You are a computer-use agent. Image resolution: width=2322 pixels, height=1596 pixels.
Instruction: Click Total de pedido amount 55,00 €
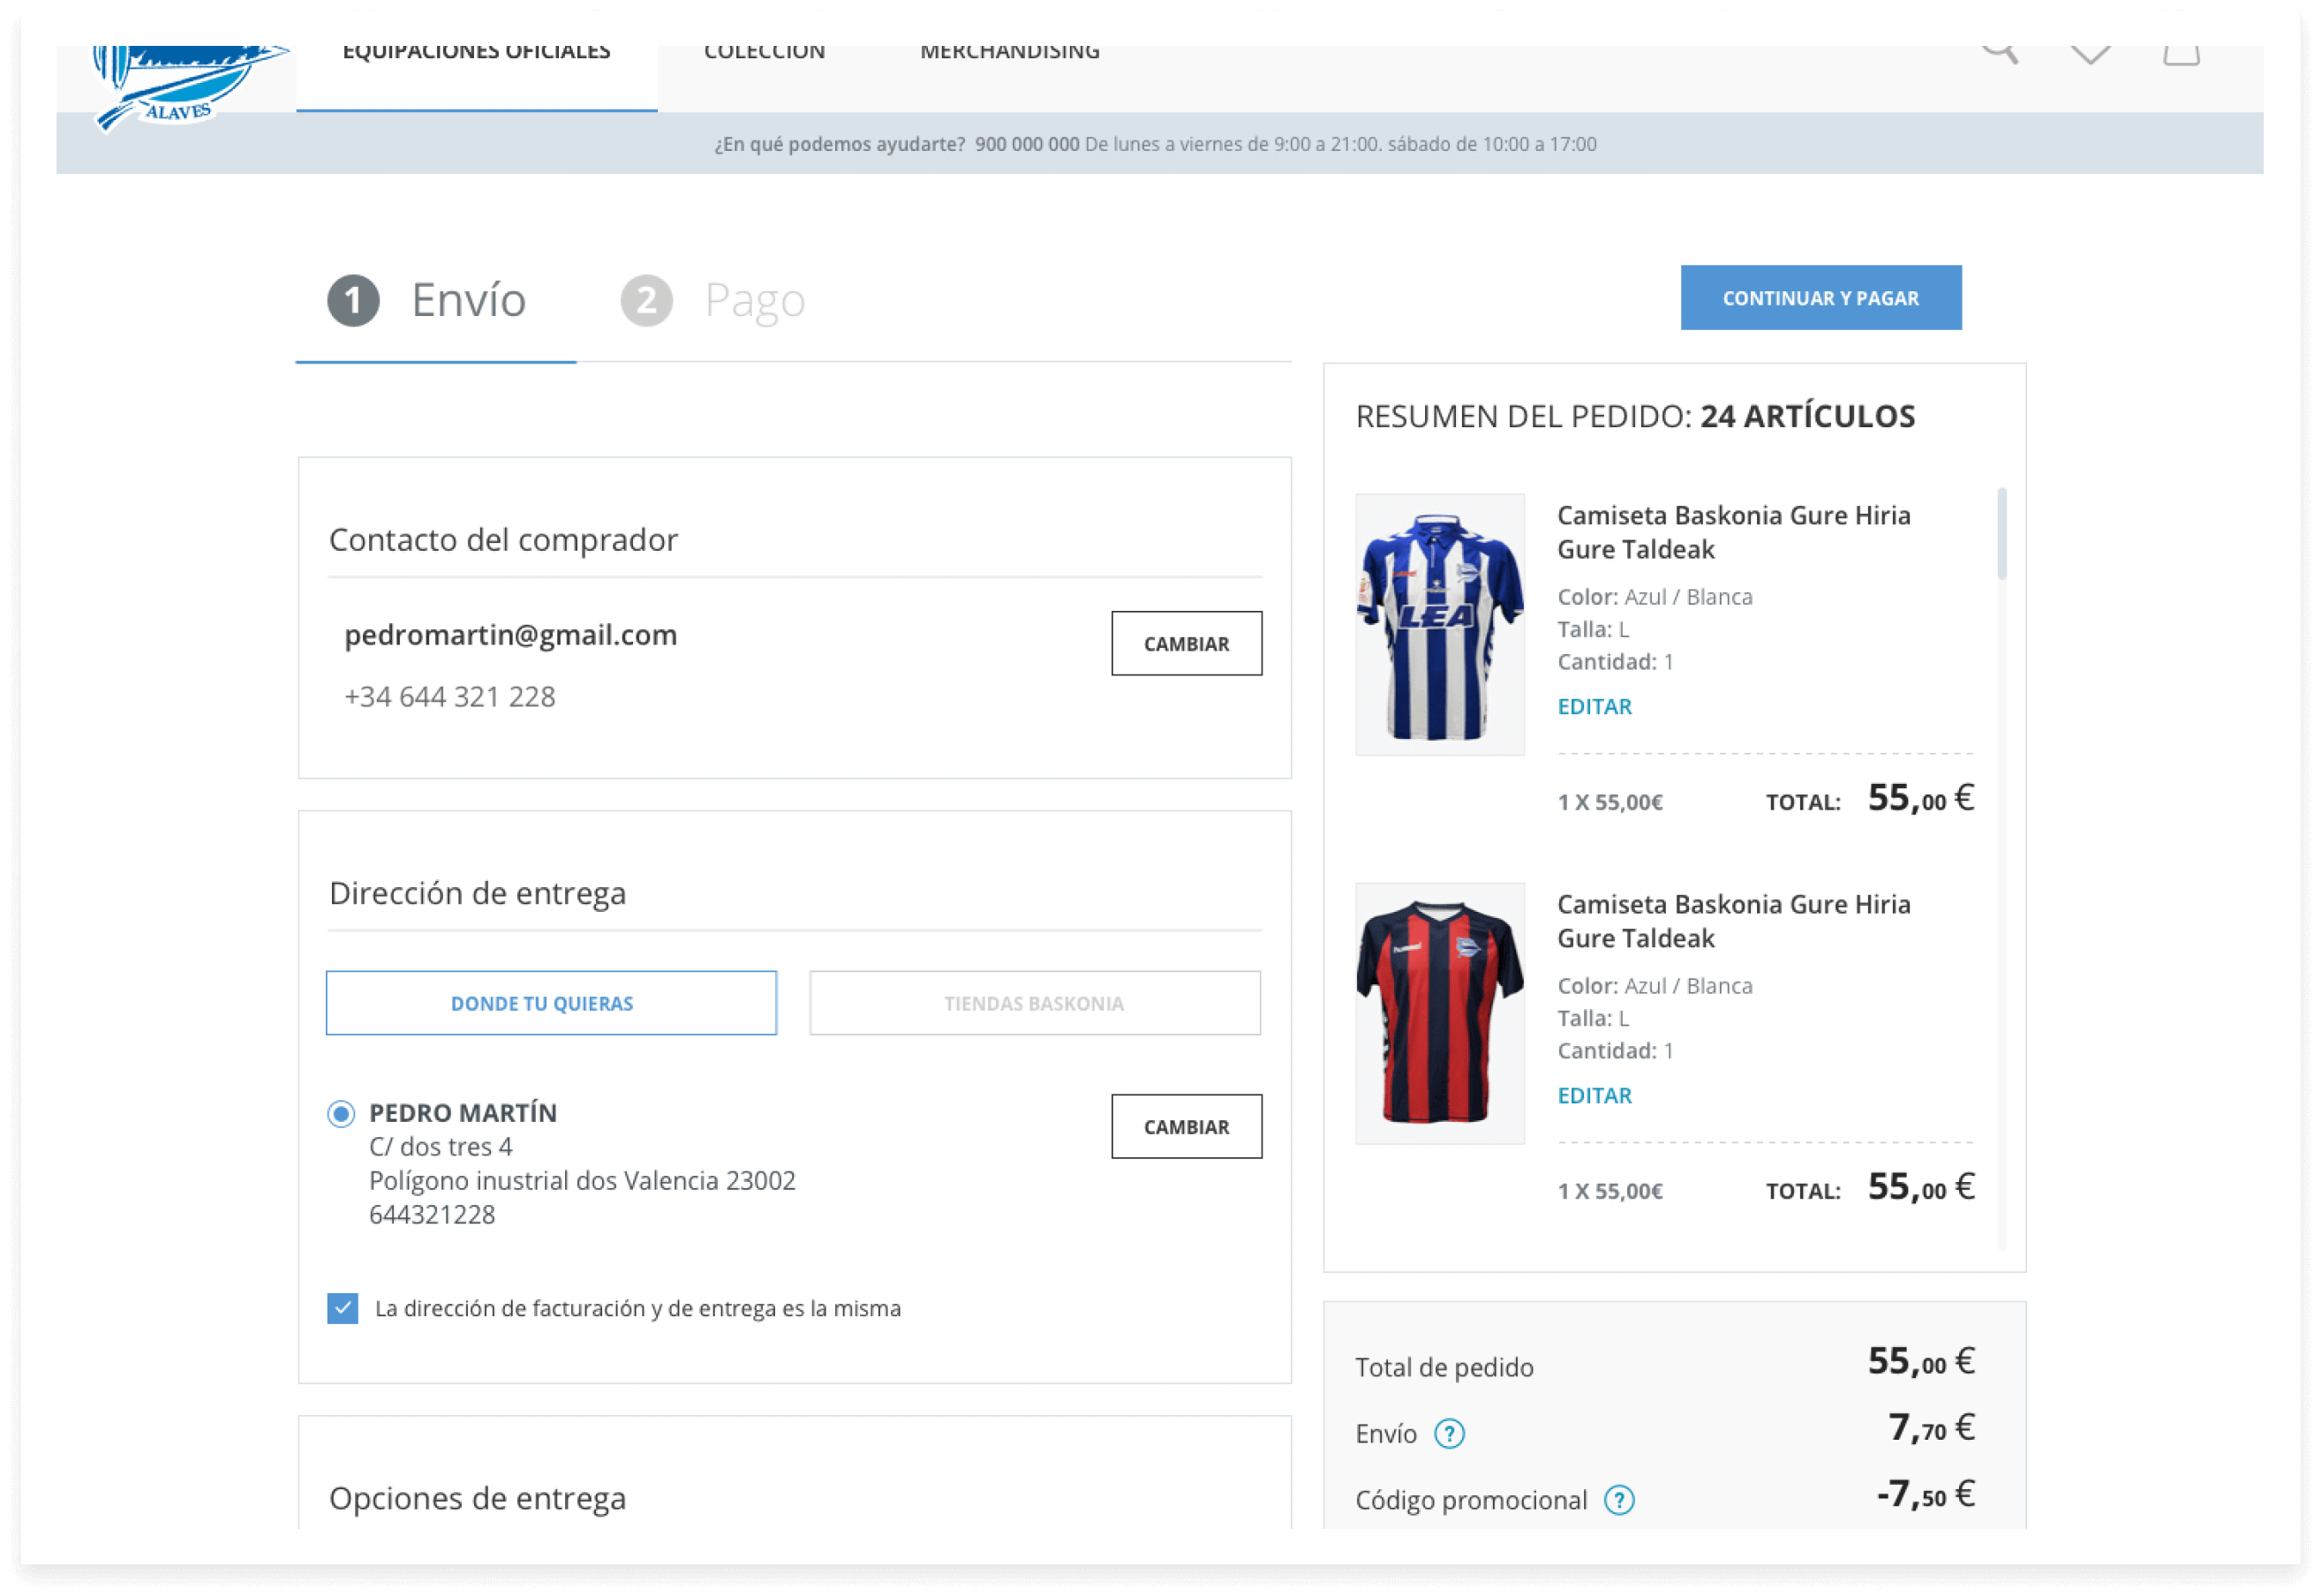[1920, 1361]
